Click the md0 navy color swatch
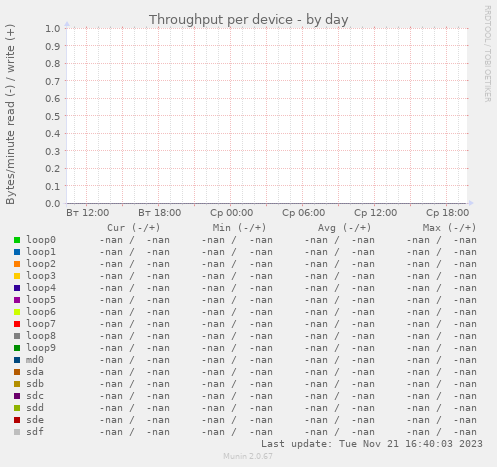The height and width of the screenshot is (467, 497). tap(17, 360)
